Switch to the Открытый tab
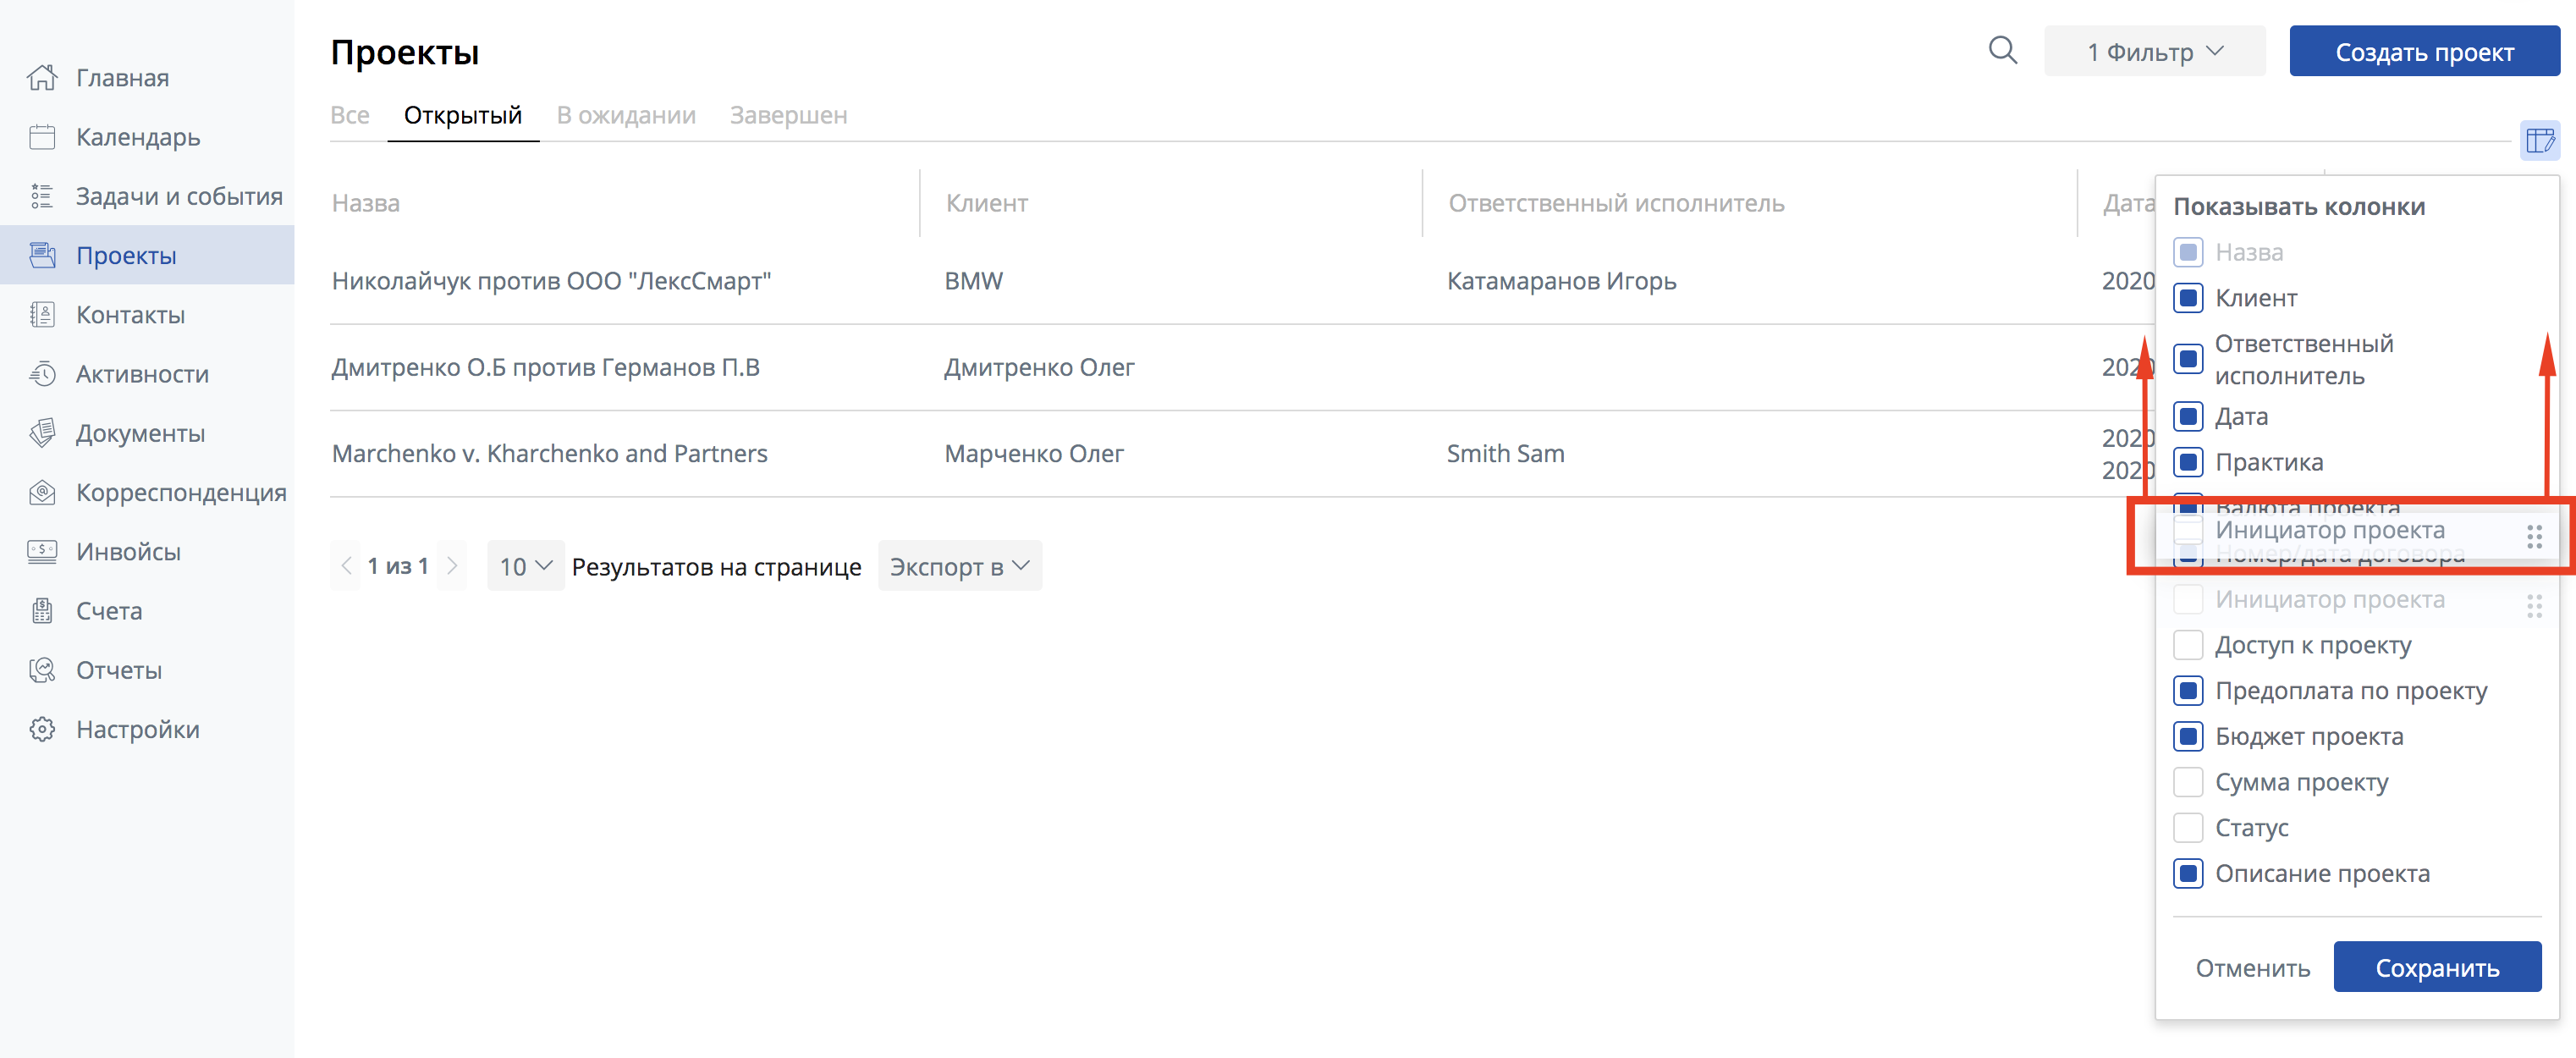The height and width of the screenshot is (1058, 2576). (x=463, y=115)
